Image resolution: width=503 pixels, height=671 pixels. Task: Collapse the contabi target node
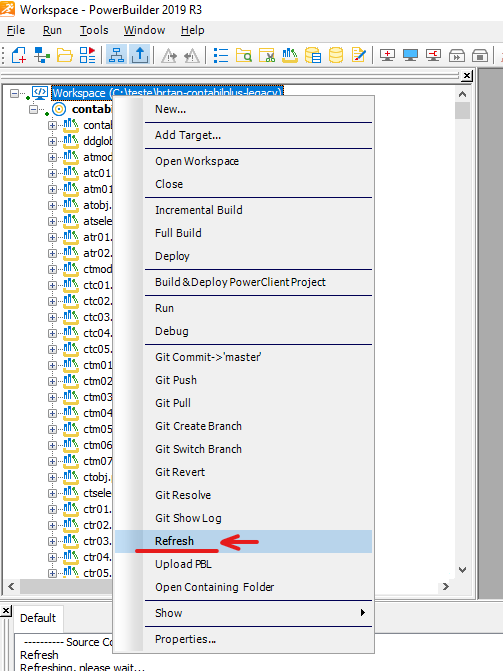pos(33,109)
